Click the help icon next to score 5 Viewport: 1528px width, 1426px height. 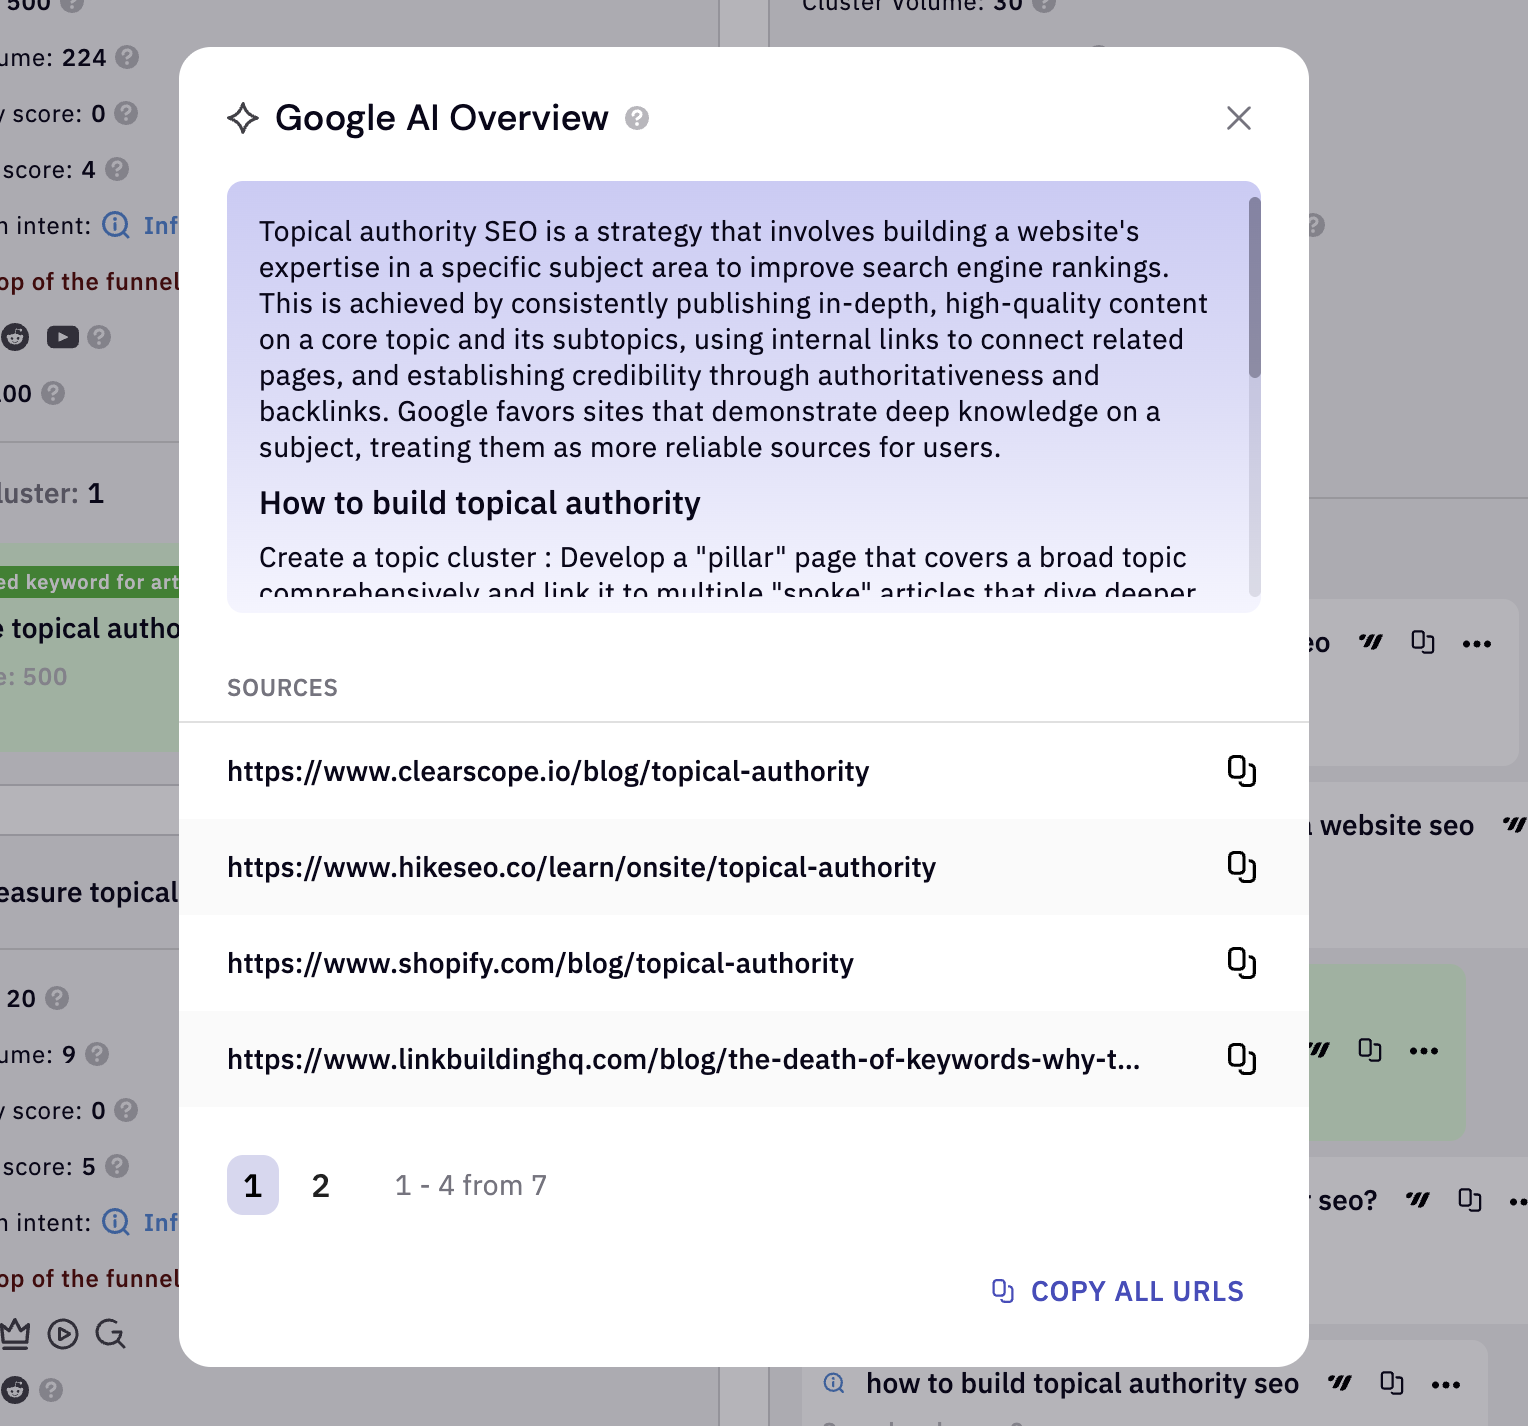click(x=117, y=1166)
